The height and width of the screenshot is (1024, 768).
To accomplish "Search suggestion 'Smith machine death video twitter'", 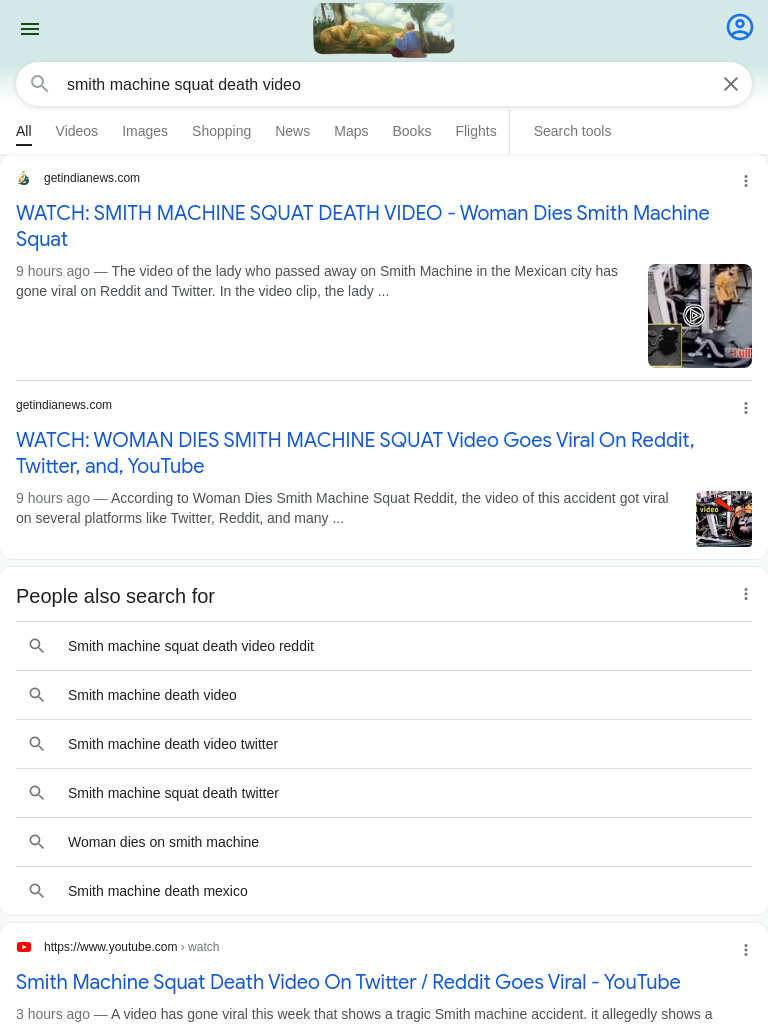I will tap(384, 744).
